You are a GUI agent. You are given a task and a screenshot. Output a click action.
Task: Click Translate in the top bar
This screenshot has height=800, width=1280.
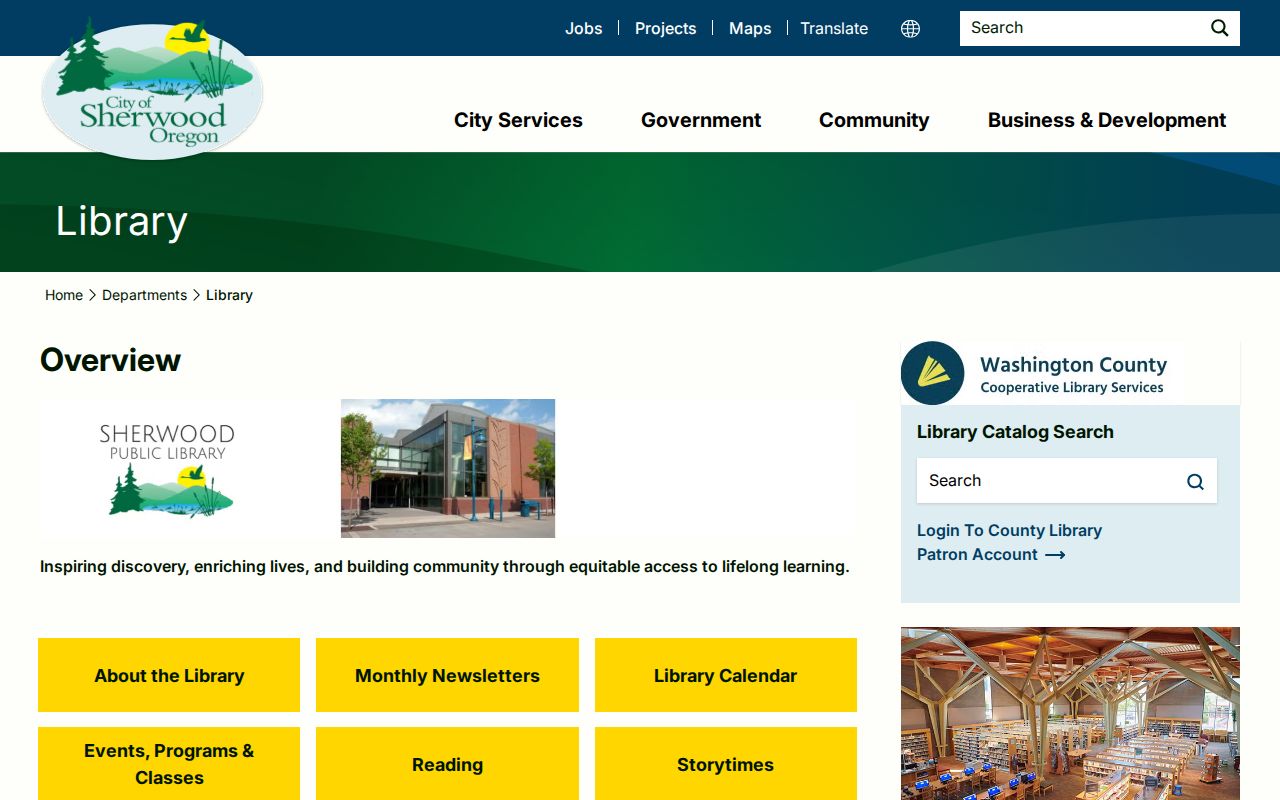pos(834,28)
